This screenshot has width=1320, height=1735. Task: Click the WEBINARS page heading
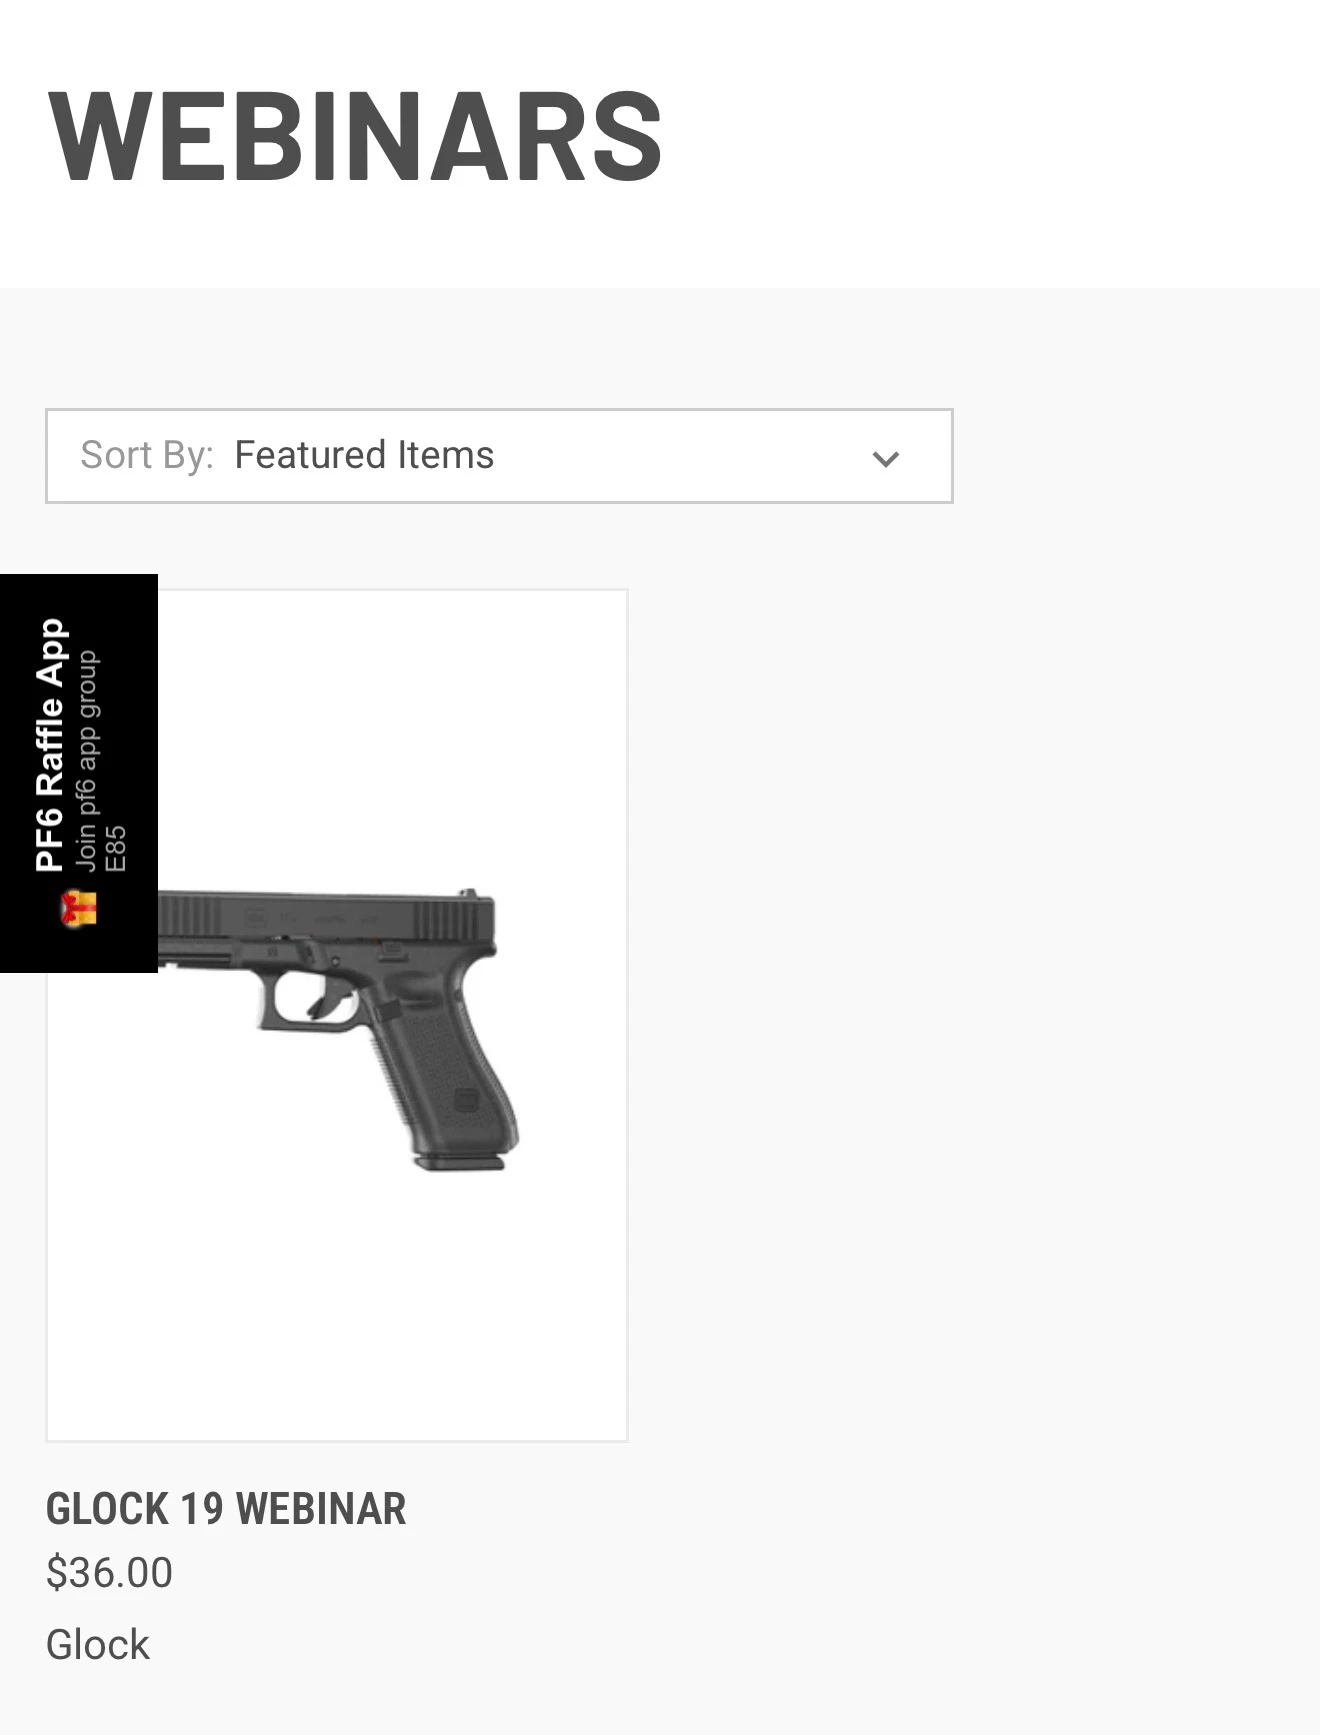click(355, 137)
